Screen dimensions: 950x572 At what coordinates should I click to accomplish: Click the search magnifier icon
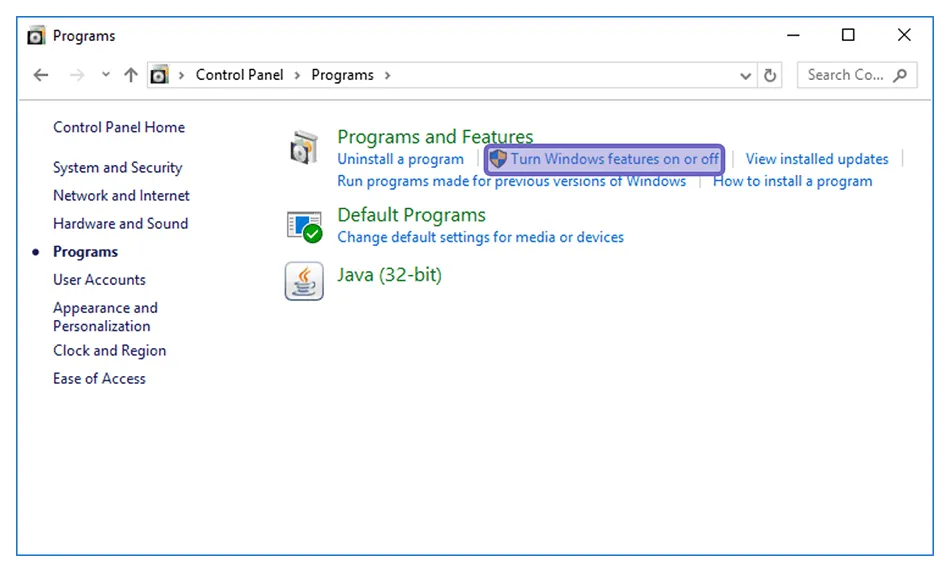click(x=900, y=75)
